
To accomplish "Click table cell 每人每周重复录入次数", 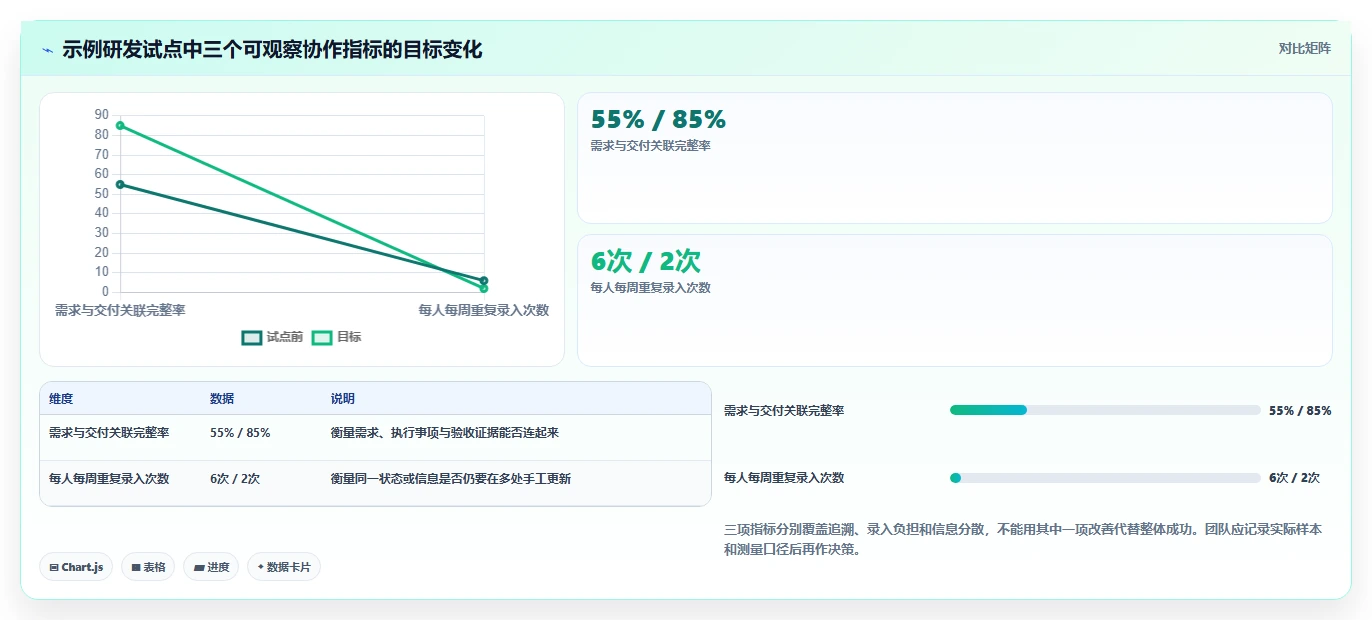I will [x=109, y=479].
